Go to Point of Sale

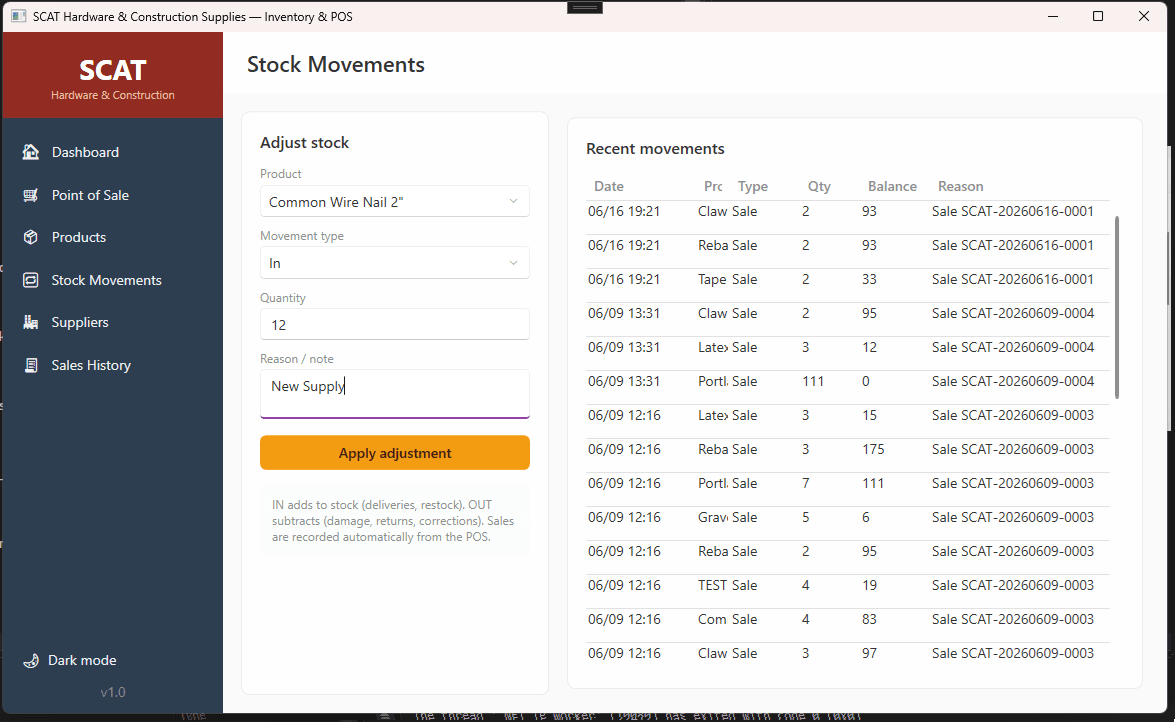(112, 195)
